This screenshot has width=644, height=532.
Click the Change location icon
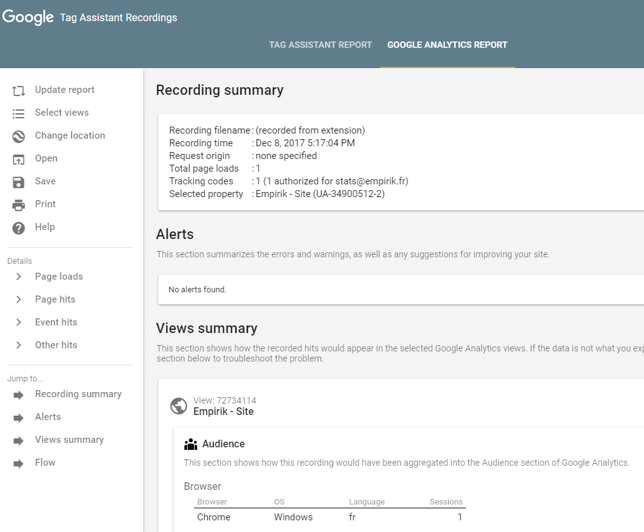18,137
